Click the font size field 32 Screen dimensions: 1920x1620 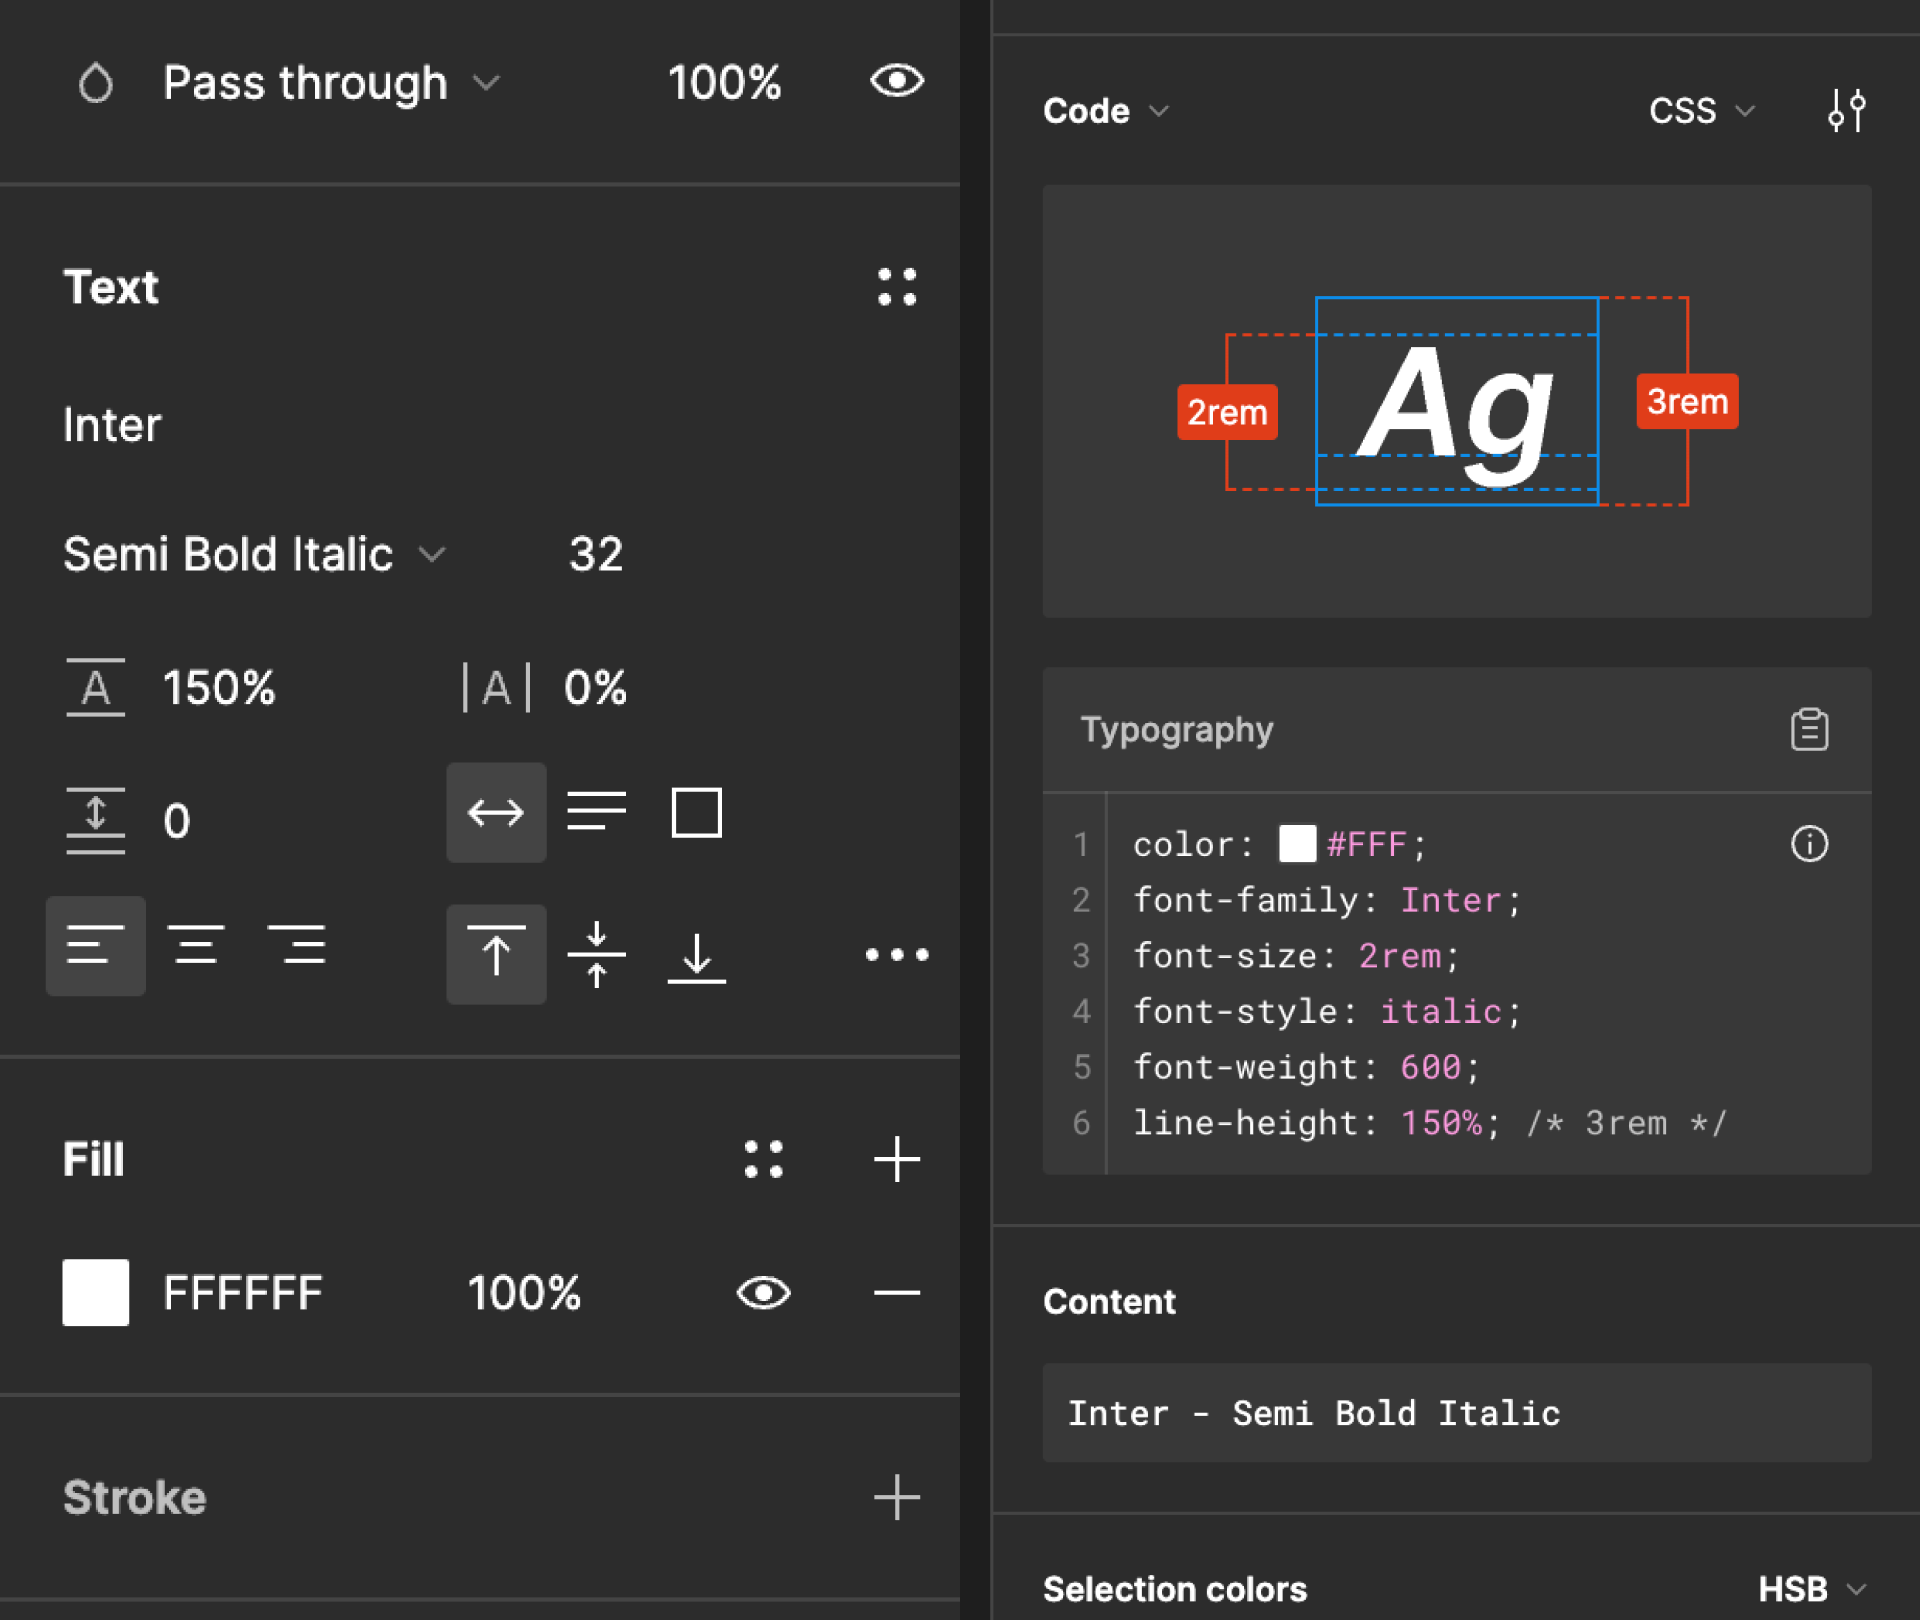596,554
